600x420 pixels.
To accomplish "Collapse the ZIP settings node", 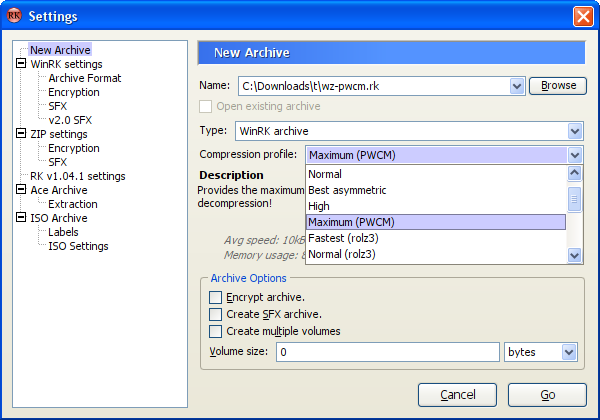I will click(x=21, y=133).
